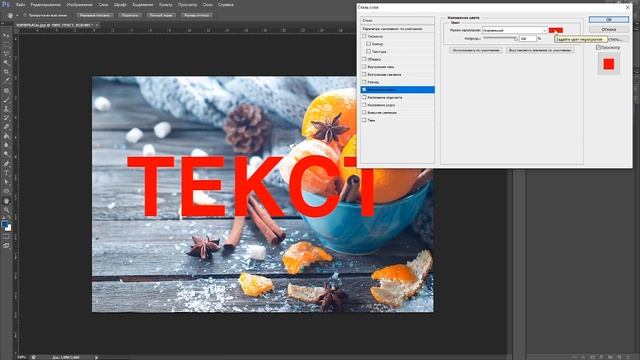Enable the Внутреннее свечение checkbox
The image size is (640, 360).
pos(364,74)
